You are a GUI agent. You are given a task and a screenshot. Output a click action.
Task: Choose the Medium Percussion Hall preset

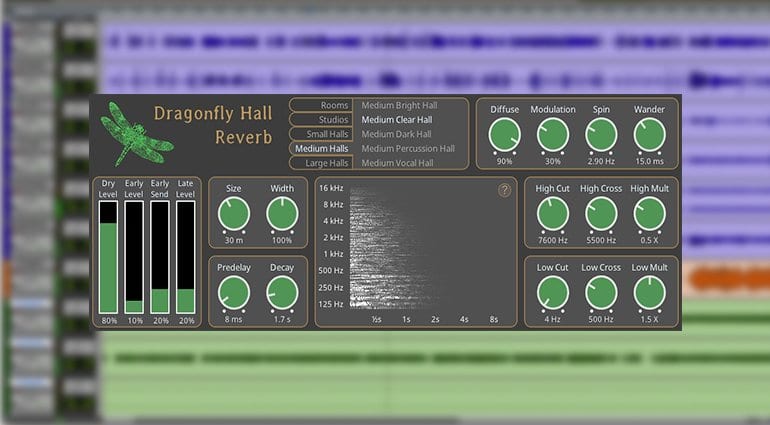408,148
